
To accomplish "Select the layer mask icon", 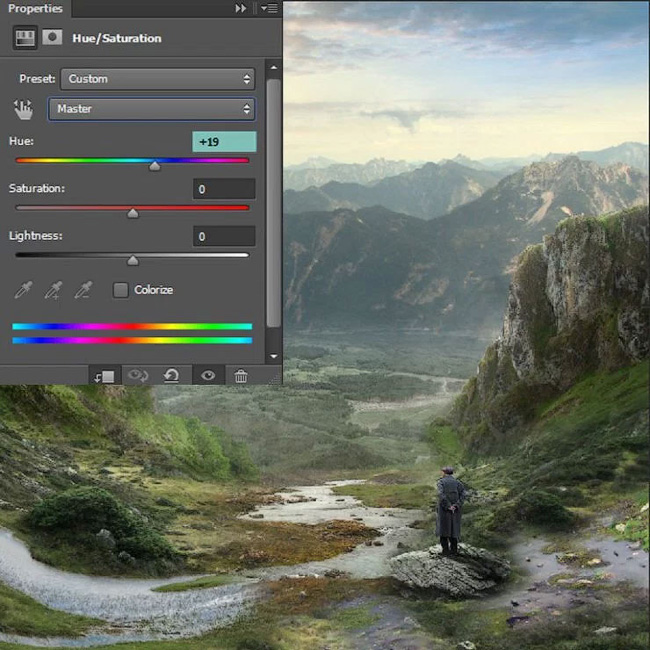I will pyautogui.click(x=51, y=38).
